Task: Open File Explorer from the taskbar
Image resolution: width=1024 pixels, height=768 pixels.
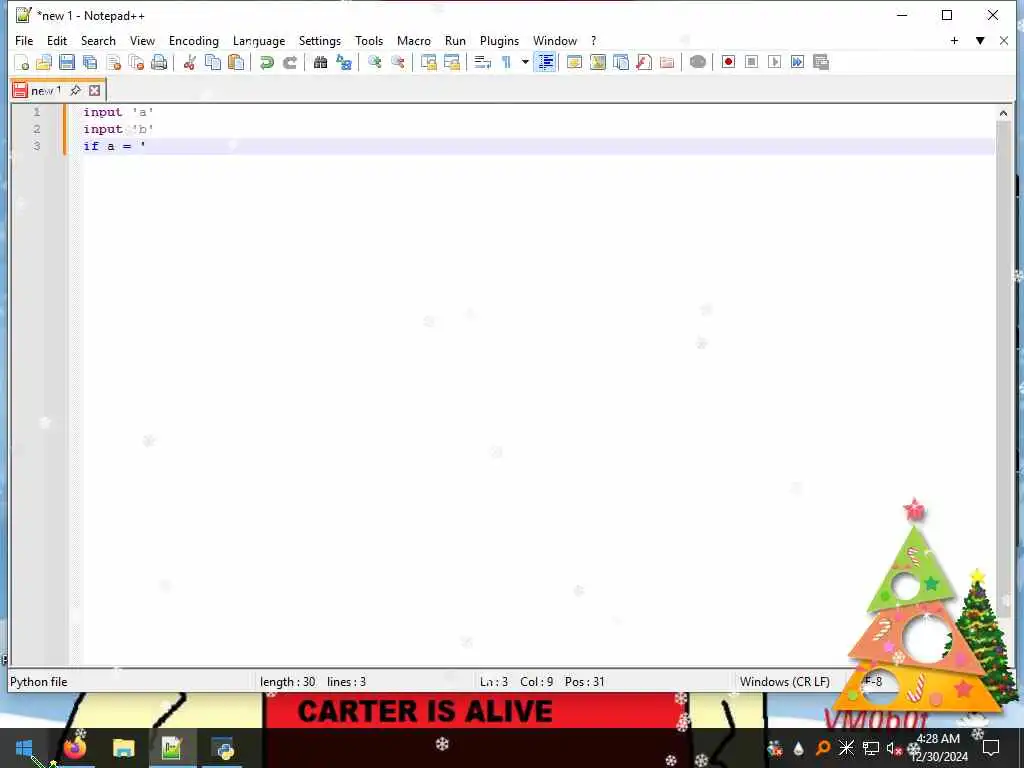Action: click(x=123, y=748)
